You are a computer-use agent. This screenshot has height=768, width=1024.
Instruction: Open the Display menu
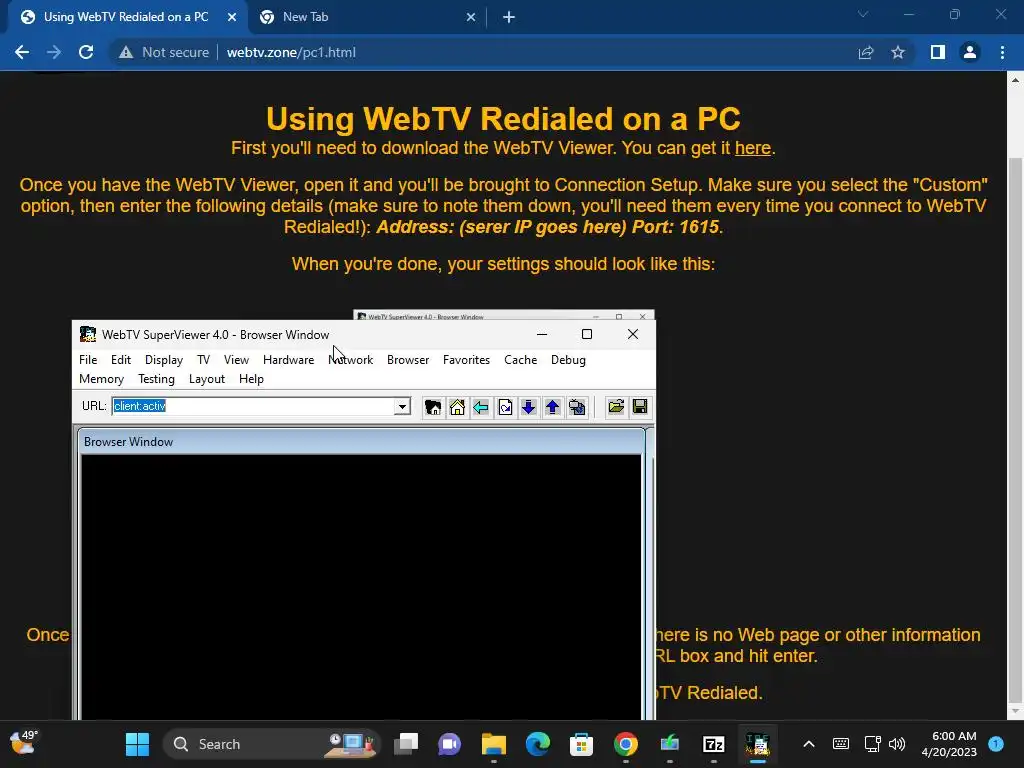(x=164, y=360)
